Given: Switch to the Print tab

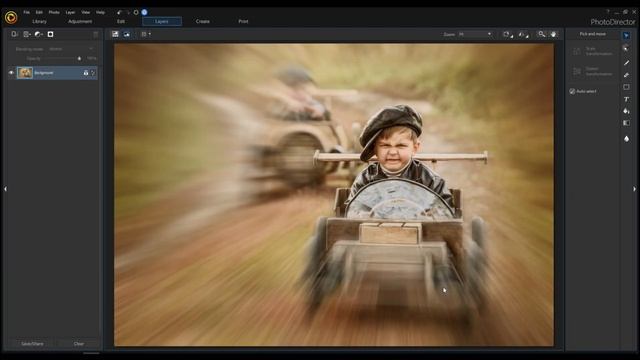Looking at the screenshot, I should [x=243, y=21].
